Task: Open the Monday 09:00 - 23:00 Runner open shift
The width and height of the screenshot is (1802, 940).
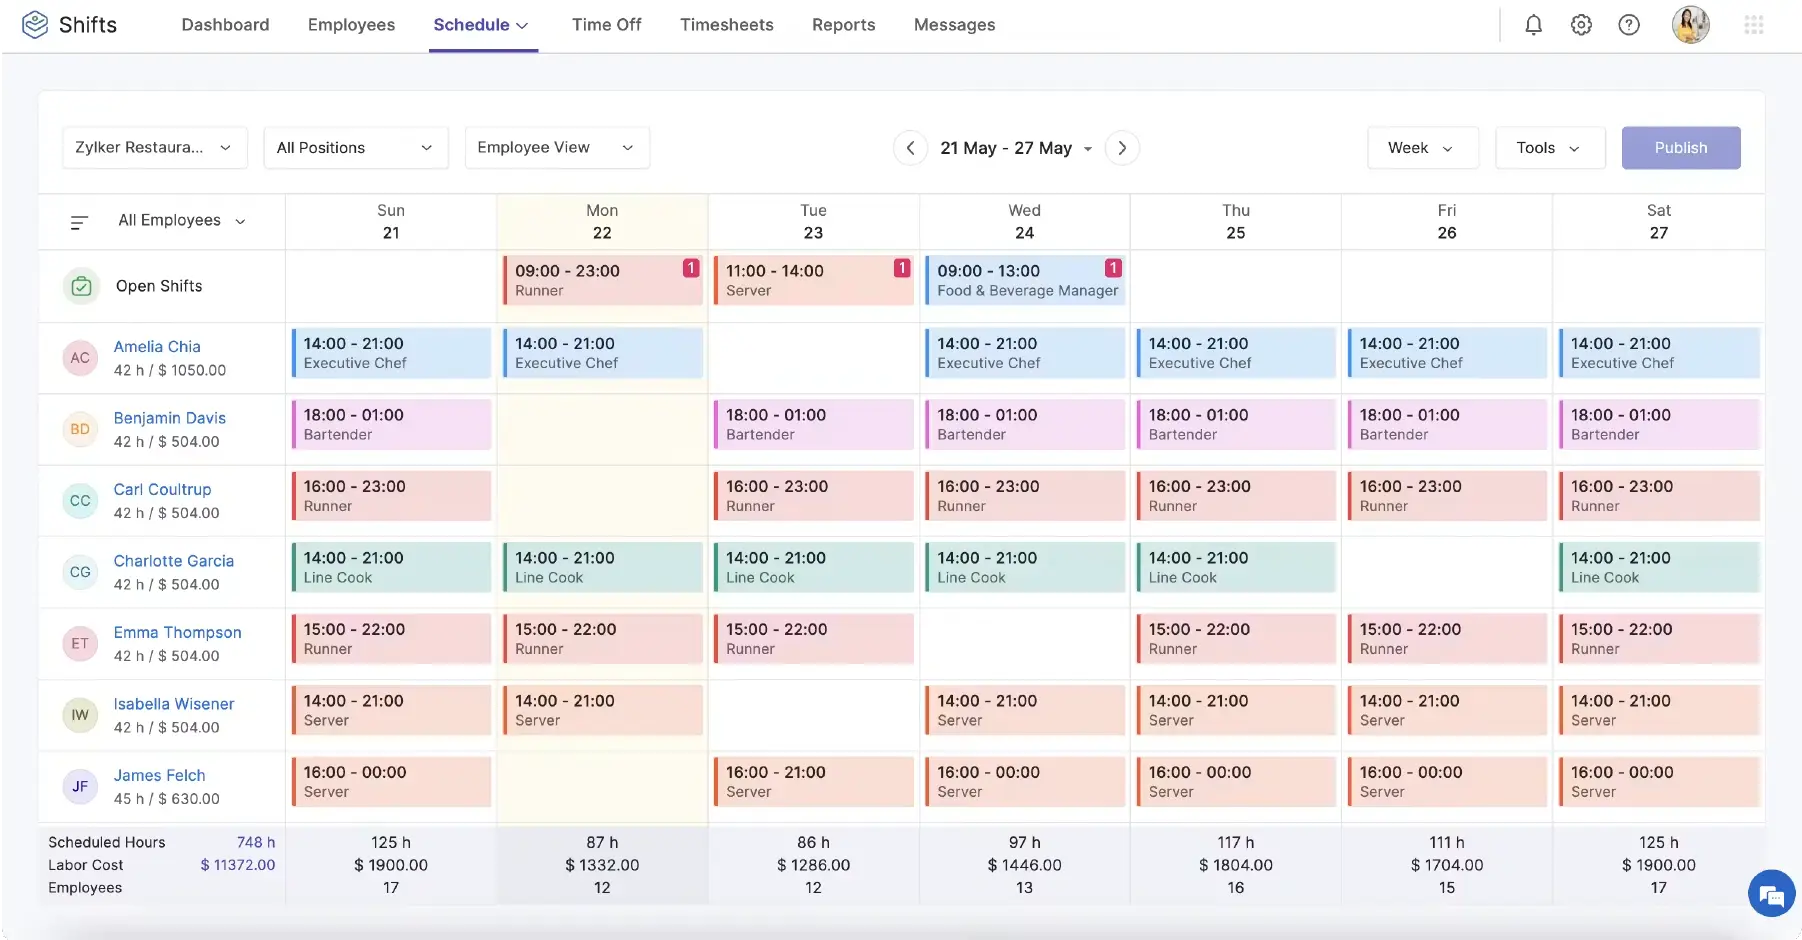Action: [x=602, y=280]
